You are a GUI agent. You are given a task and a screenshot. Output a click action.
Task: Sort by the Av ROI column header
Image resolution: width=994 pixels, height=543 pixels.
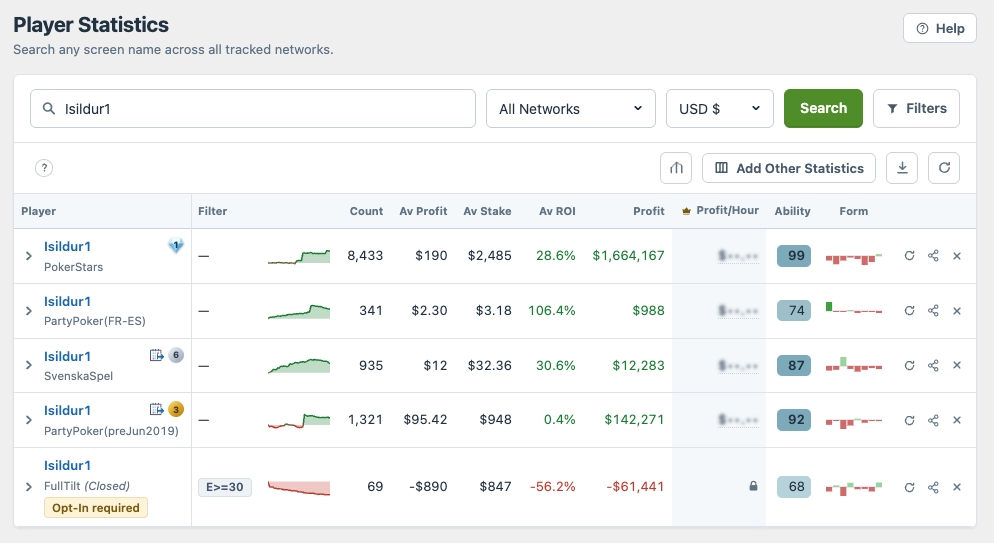[557, 211]
